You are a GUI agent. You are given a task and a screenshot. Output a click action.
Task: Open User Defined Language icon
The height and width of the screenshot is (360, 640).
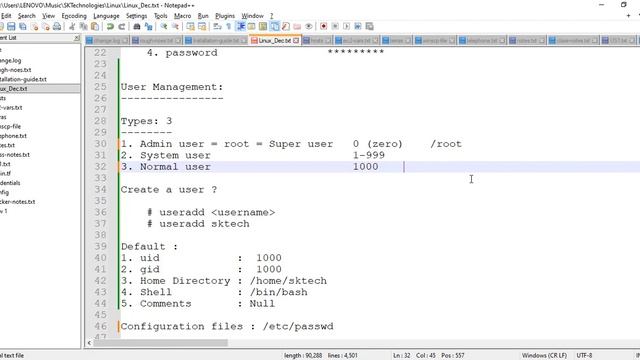click(251, 27)
